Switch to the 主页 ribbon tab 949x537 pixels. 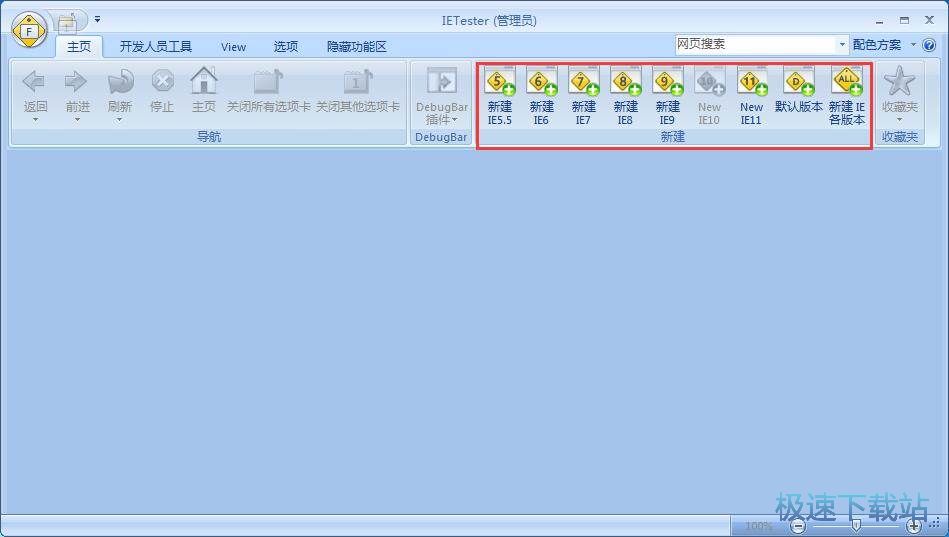point(79,47)
